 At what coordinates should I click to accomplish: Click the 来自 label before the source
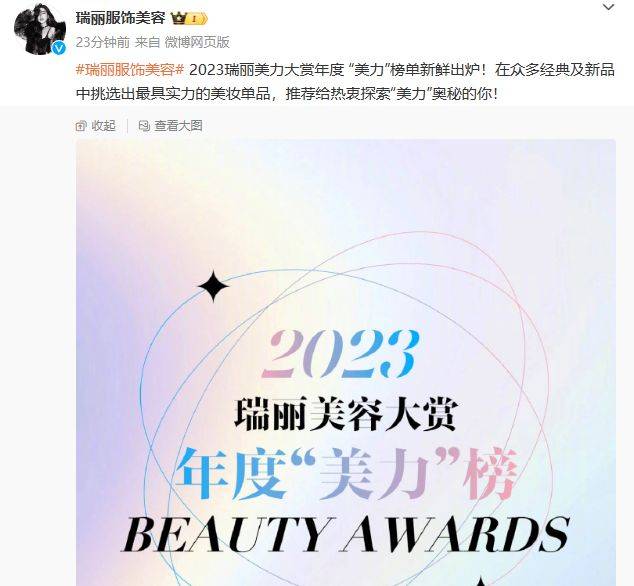pos(147,42)
